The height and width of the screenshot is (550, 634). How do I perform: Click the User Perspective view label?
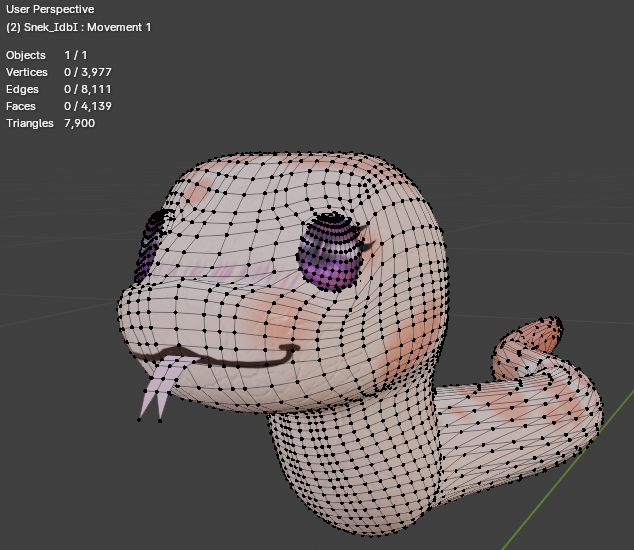(x=50, y=9)
